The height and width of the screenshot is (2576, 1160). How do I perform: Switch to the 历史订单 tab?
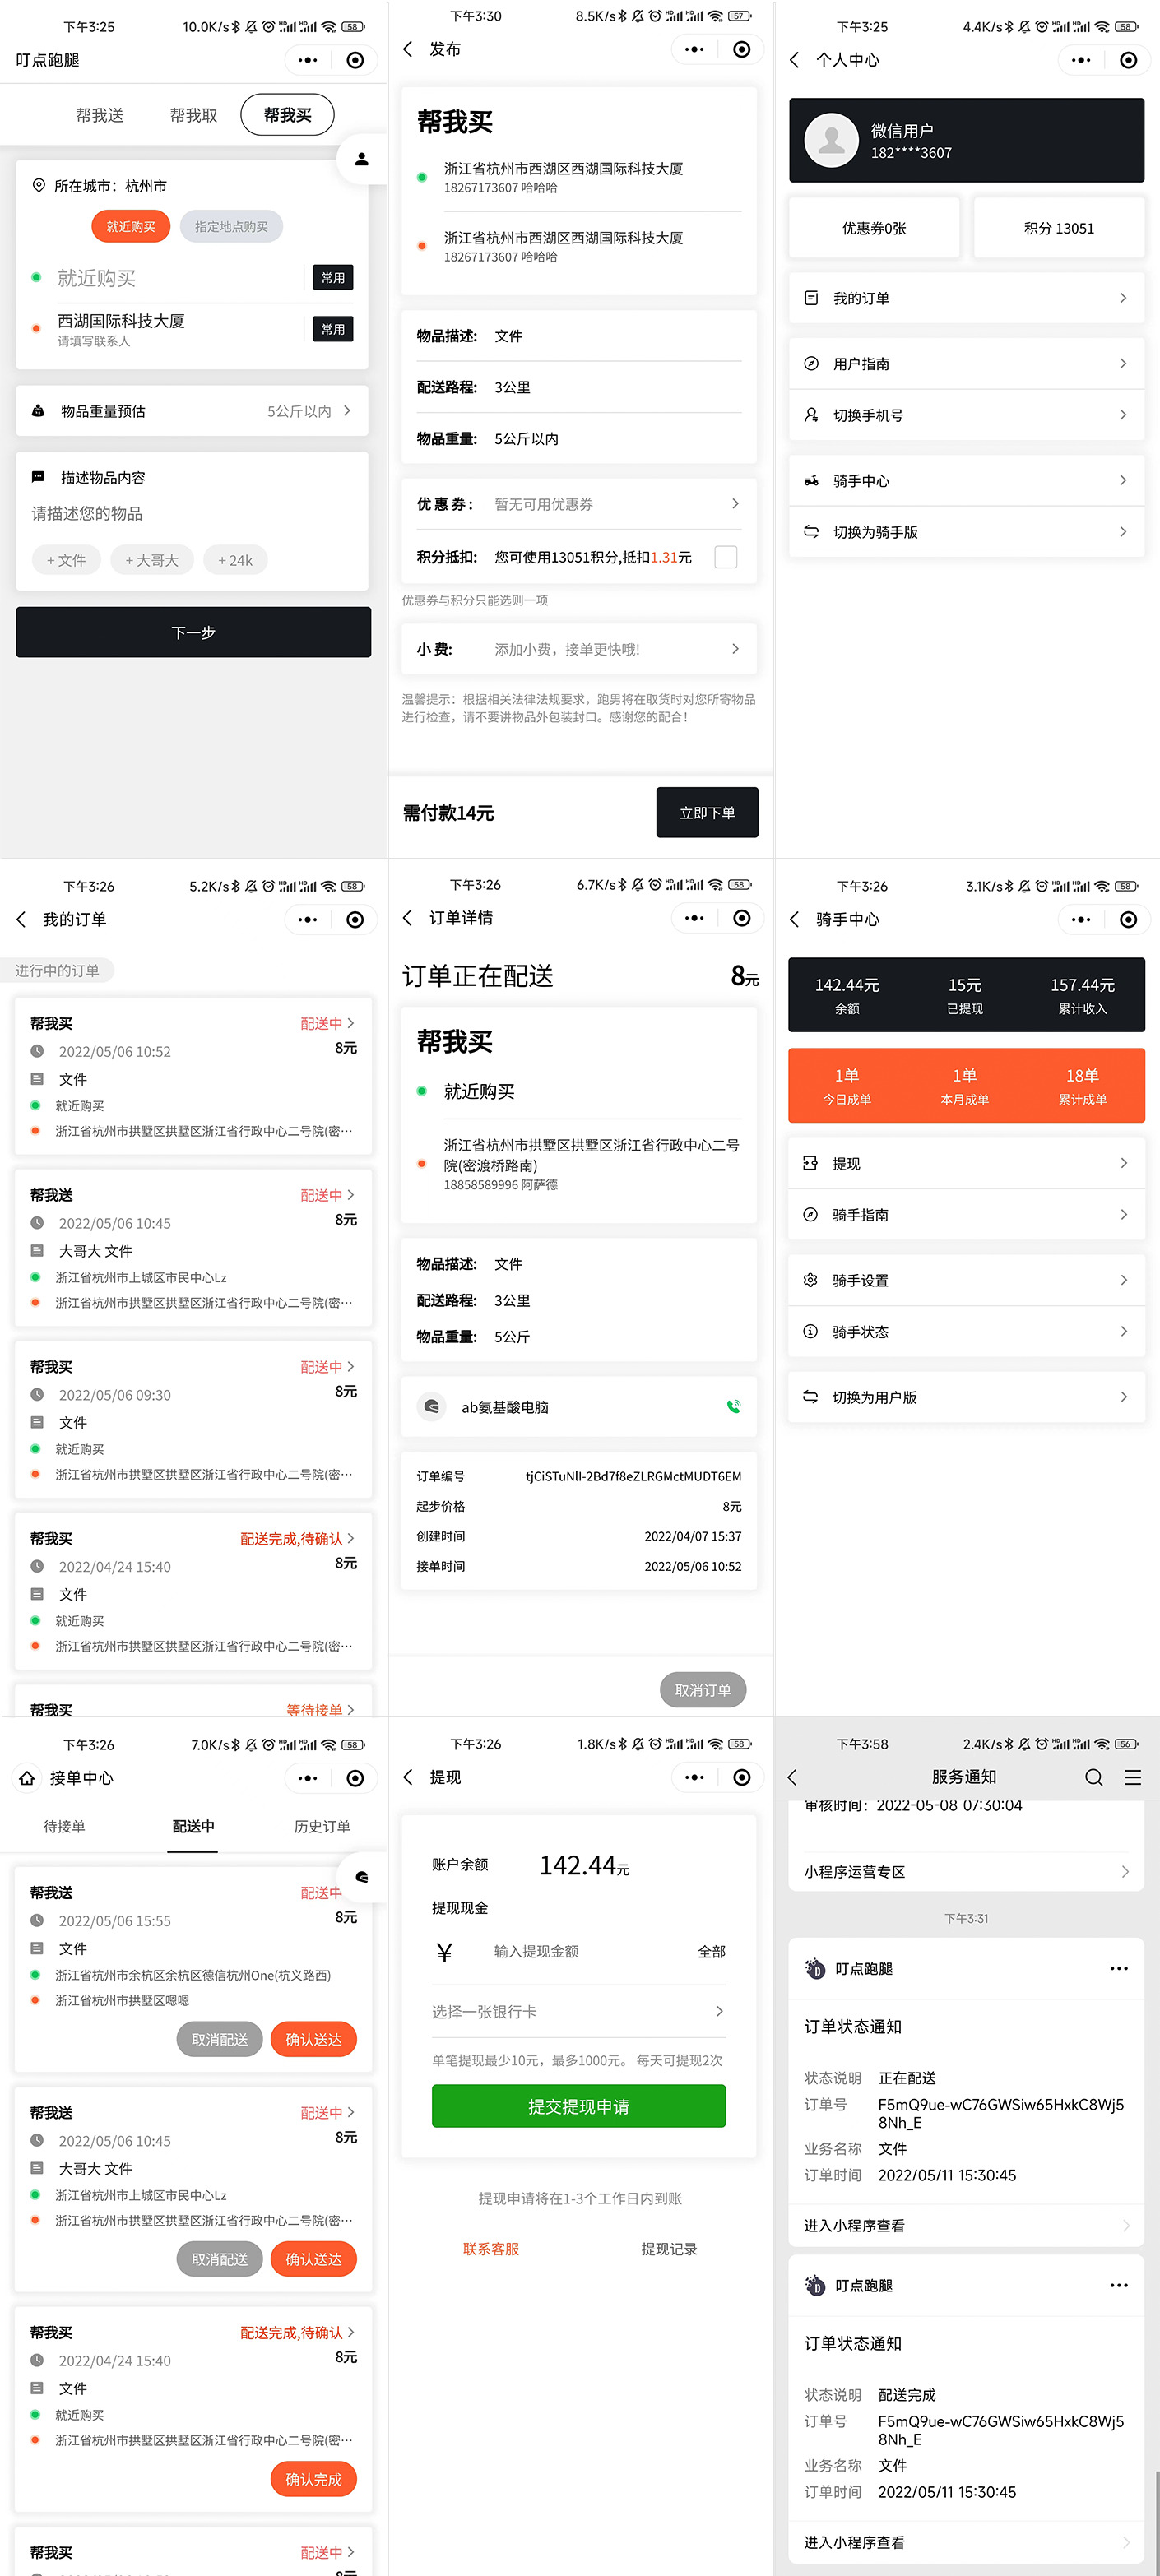pyautogui.click(x=322, y=1826)
